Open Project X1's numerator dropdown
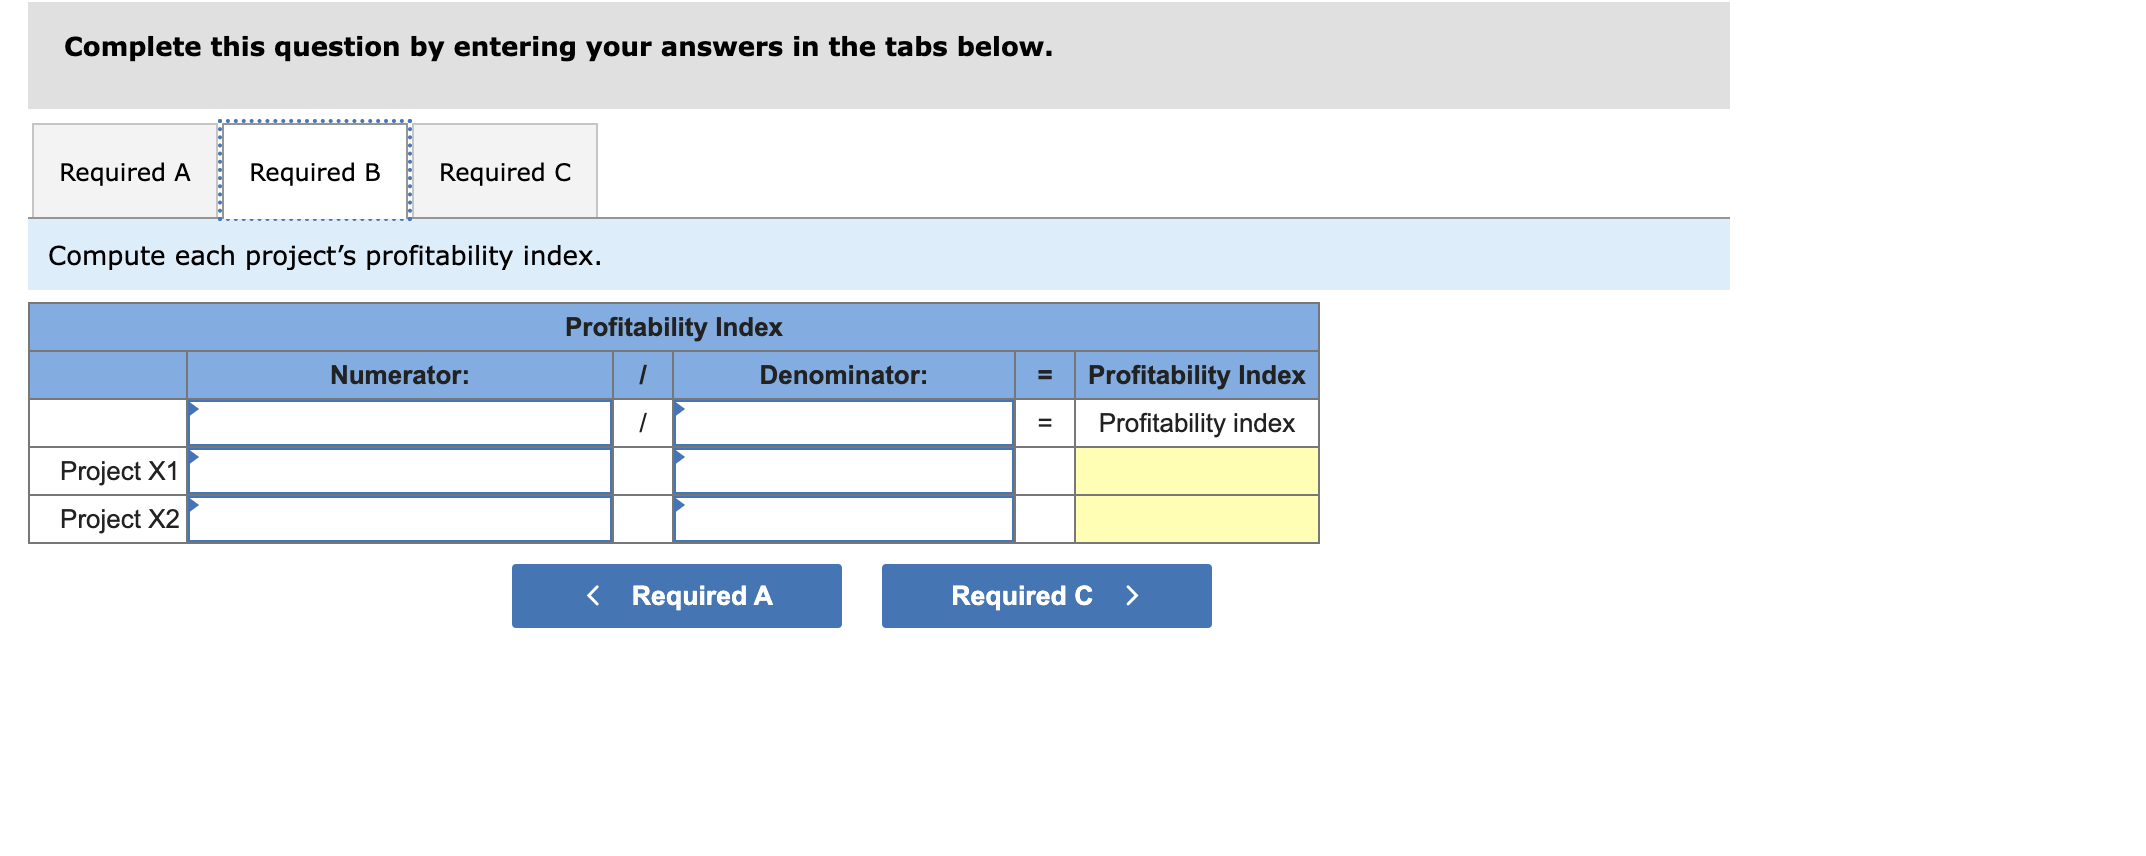The height and width of the screenshot is (856, 2146). [400, 470]
